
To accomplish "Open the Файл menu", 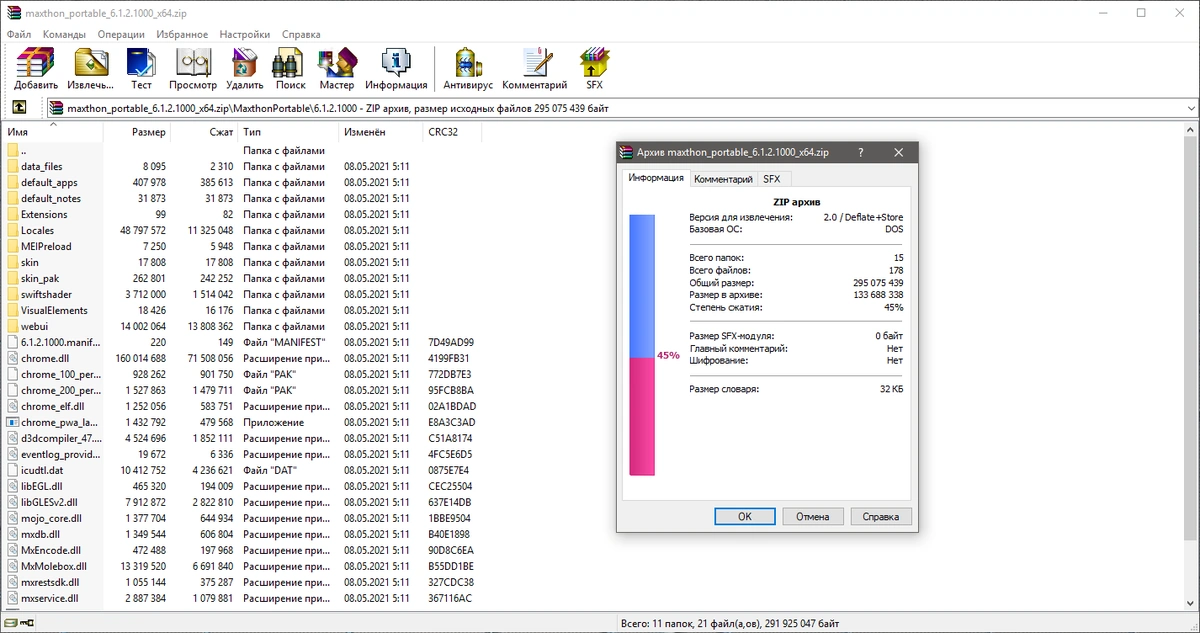I will point(19,34).
